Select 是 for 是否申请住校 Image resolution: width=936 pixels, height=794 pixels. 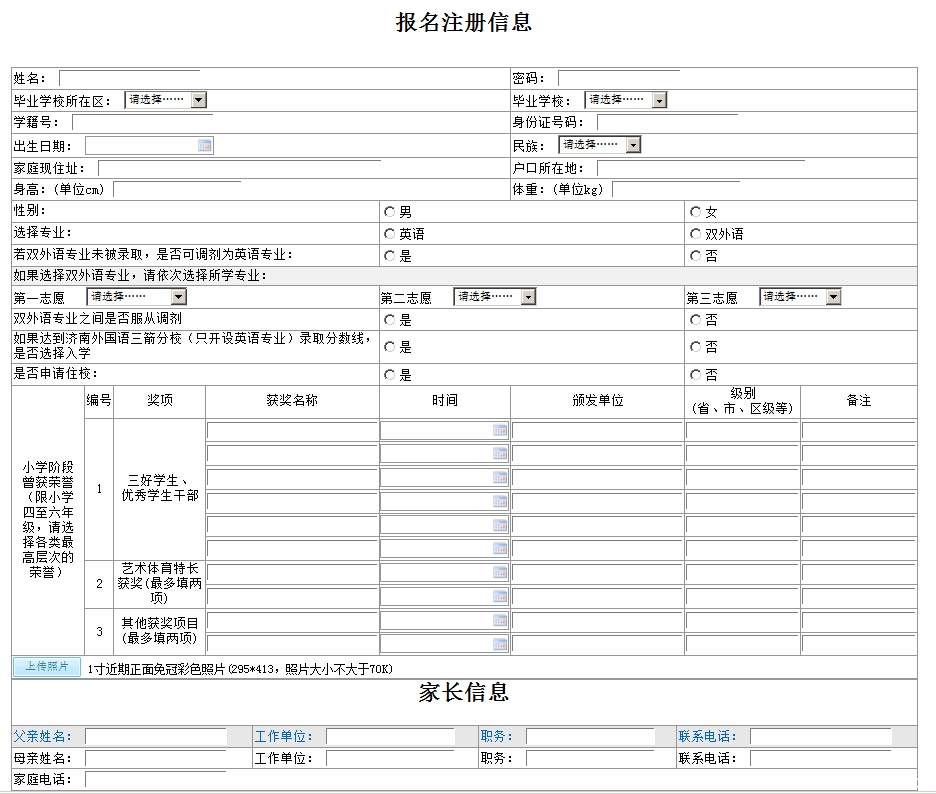pyautogui.click(x=390, y=375)
